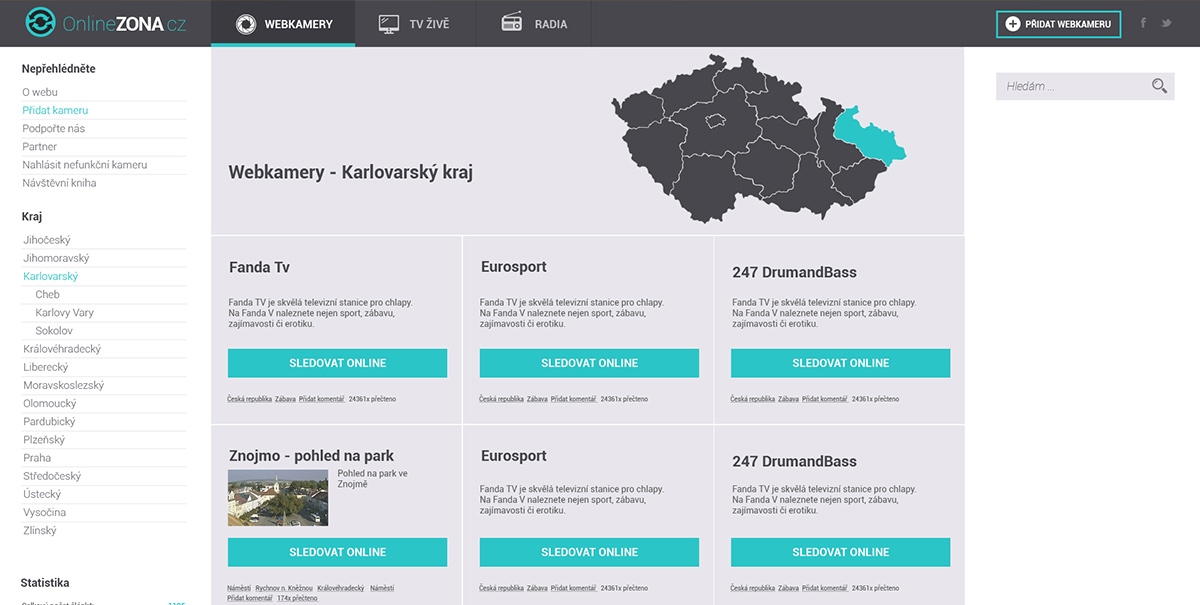Click Sledovat Online under bottom Eurosport
Image resolution: width=1200 pixels, height=605 pixels.
[589, 552]
